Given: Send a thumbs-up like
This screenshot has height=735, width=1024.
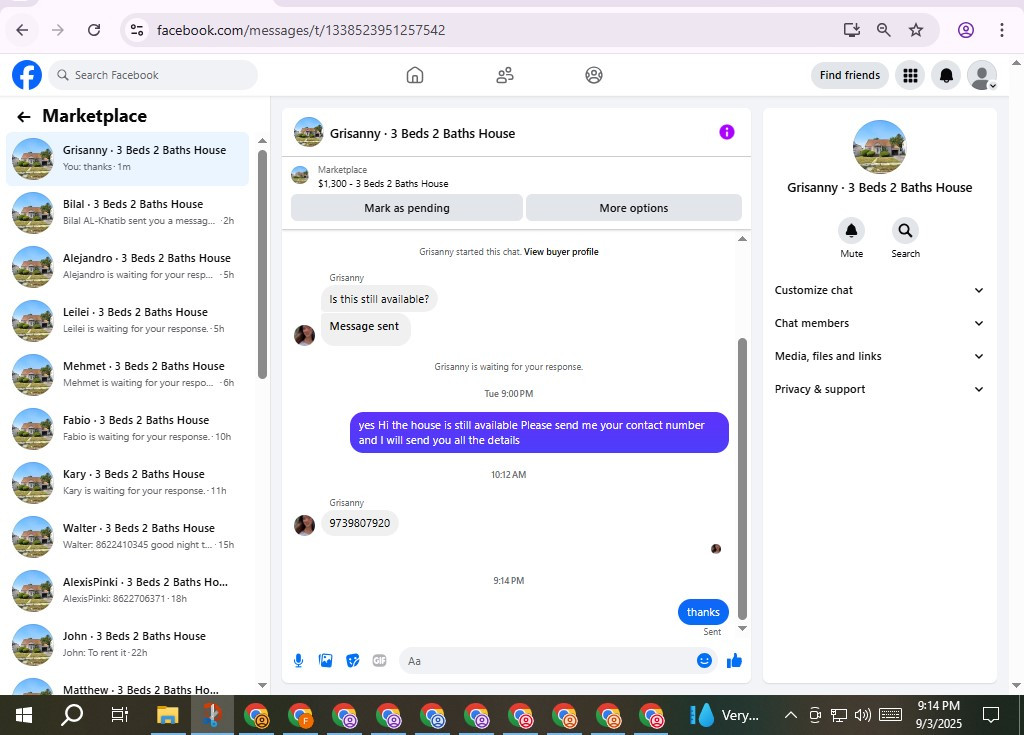Looking at the screenshot, I should (734, 661).
